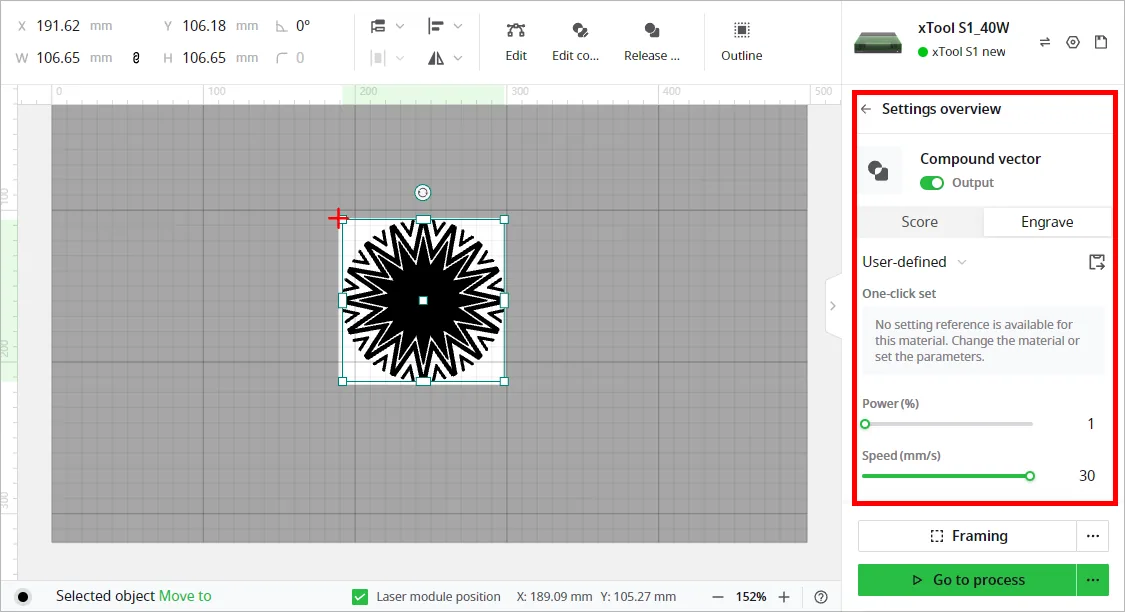The height and width of the screenshot is (612, 1125).
Task: Select the Engrave tab
Action: 1047,222
